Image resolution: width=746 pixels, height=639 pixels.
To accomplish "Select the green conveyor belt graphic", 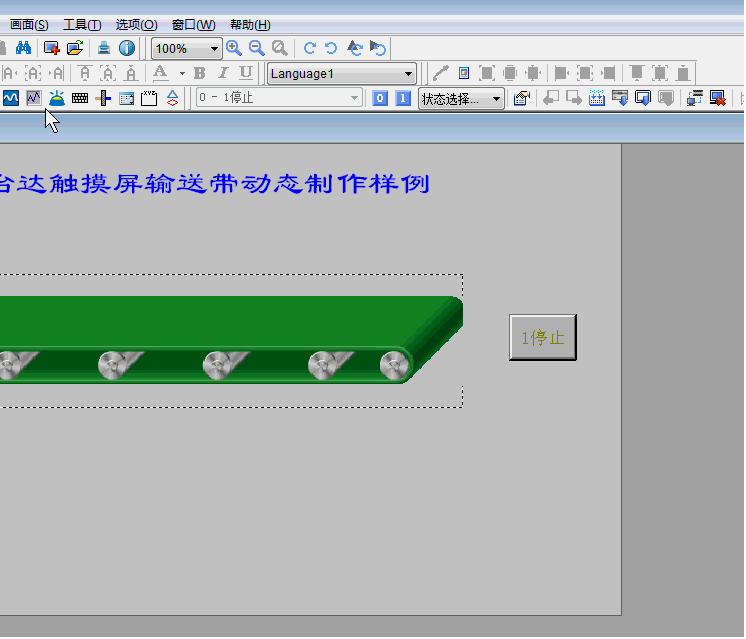I will point(231,340).
